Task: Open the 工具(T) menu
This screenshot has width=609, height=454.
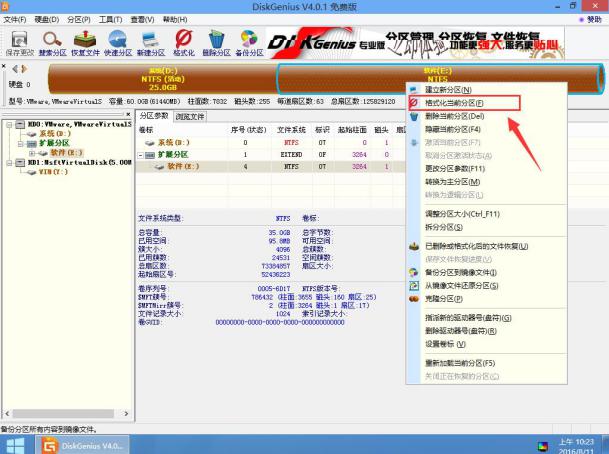Action: (110, 19)
